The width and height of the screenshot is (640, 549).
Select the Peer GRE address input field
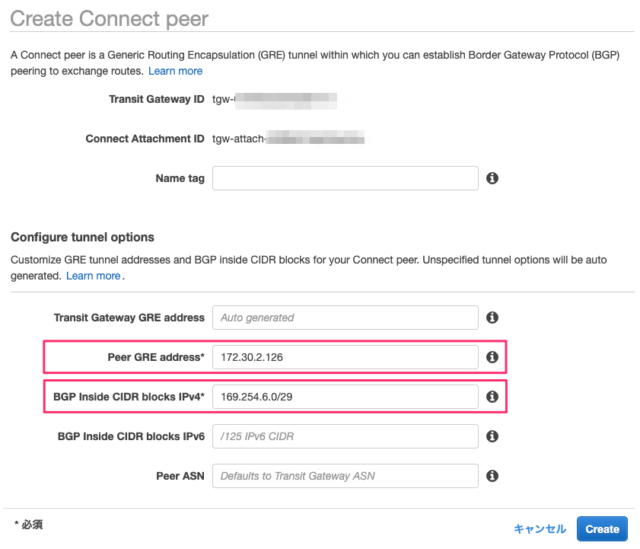(345, 357)
